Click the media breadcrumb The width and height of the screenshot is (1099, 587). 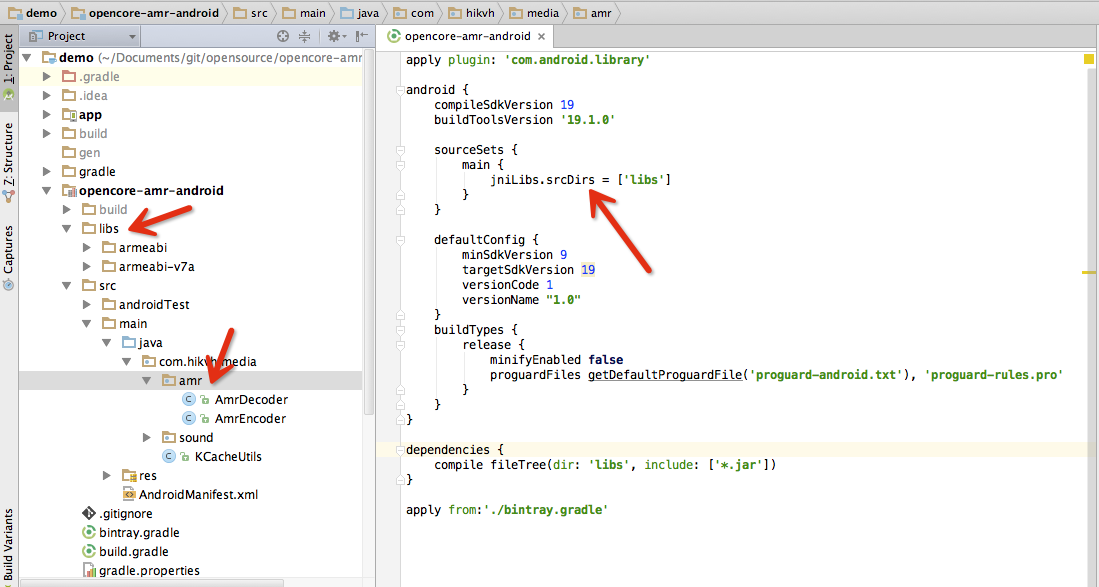[x=535, y=13]
